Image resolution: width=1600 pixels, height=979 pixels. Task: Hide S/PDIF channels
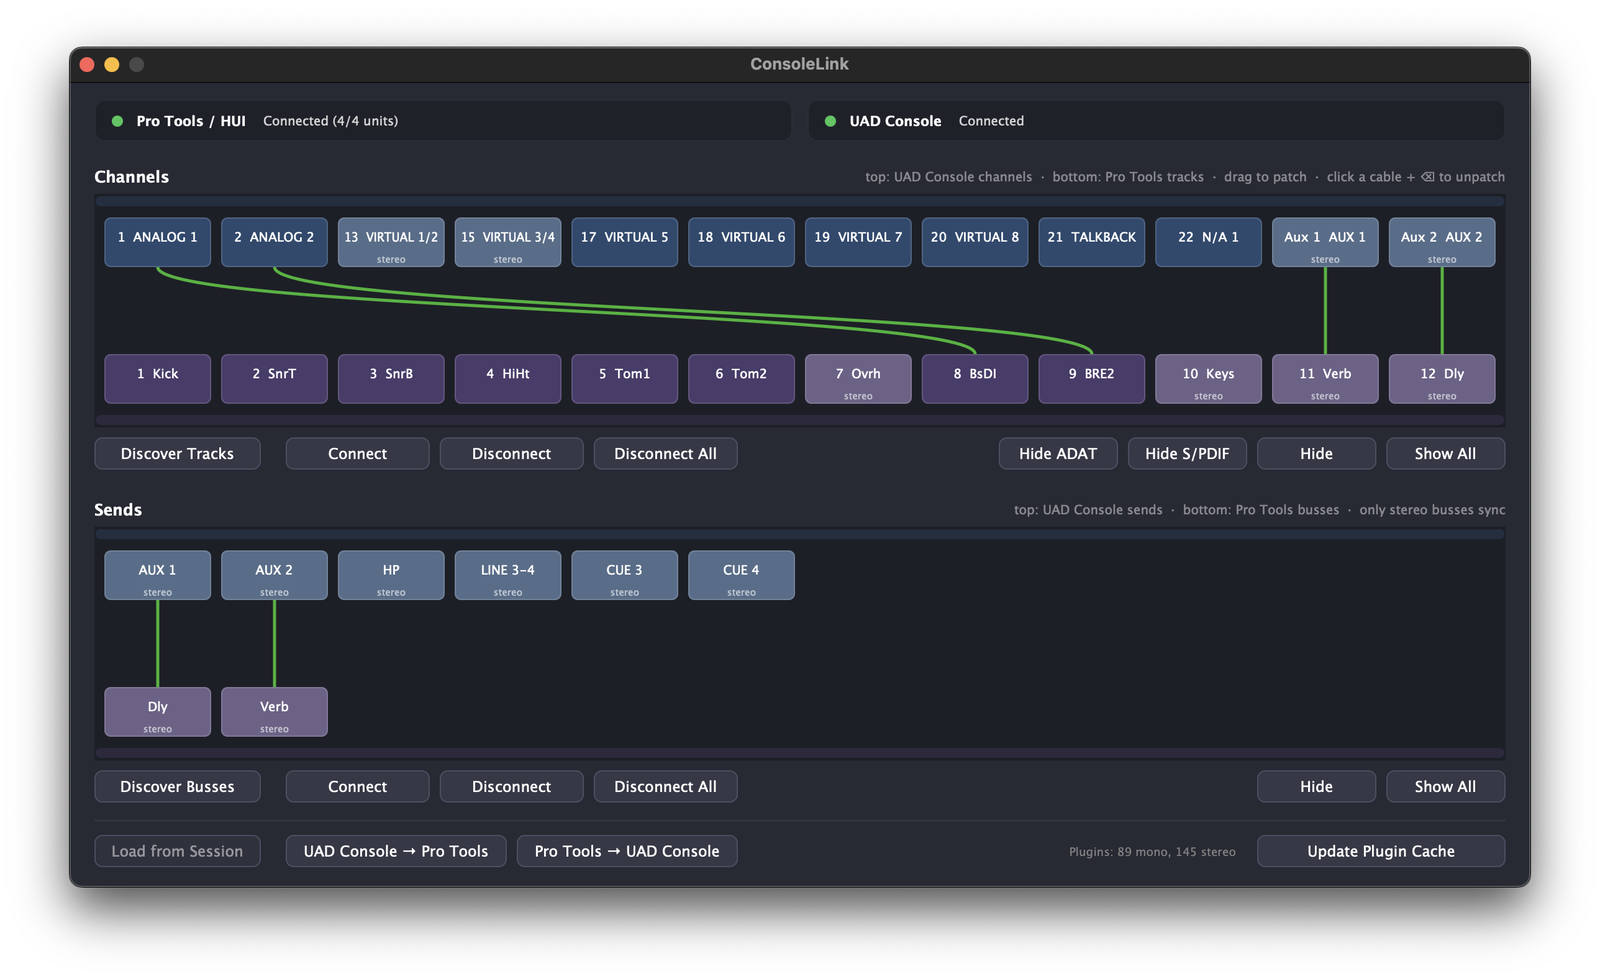1187,453
